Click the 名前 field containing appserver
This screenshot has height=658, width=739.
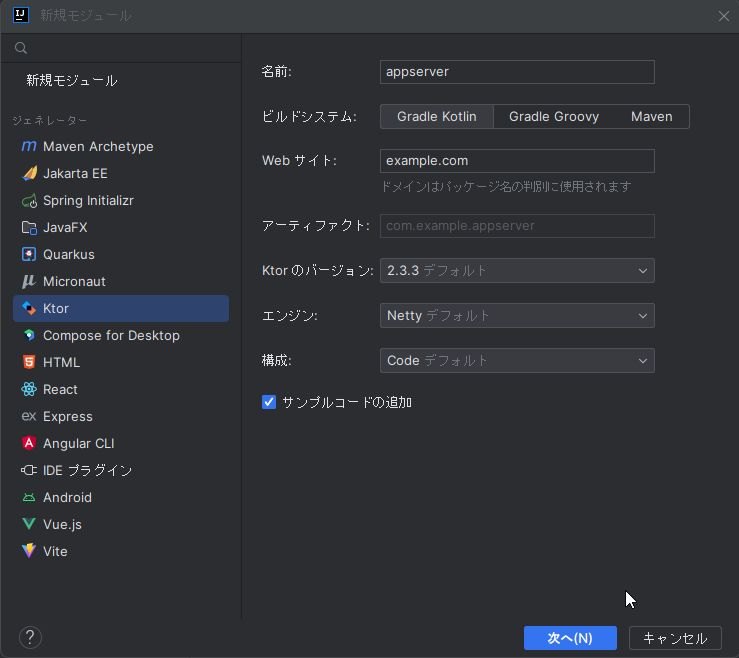[517, 72]
